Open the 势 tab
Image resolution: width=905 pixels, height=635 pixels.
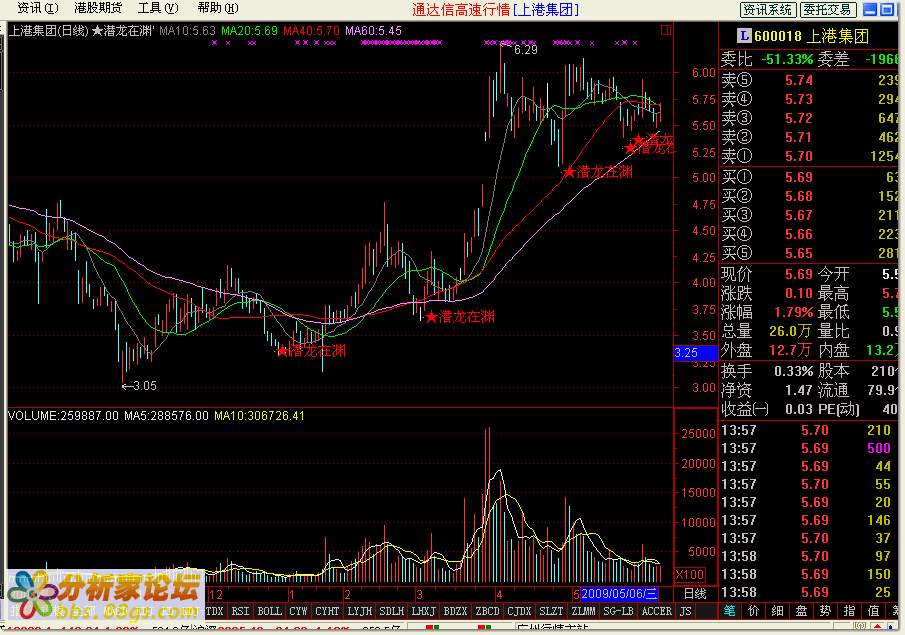tap(825, 611)
